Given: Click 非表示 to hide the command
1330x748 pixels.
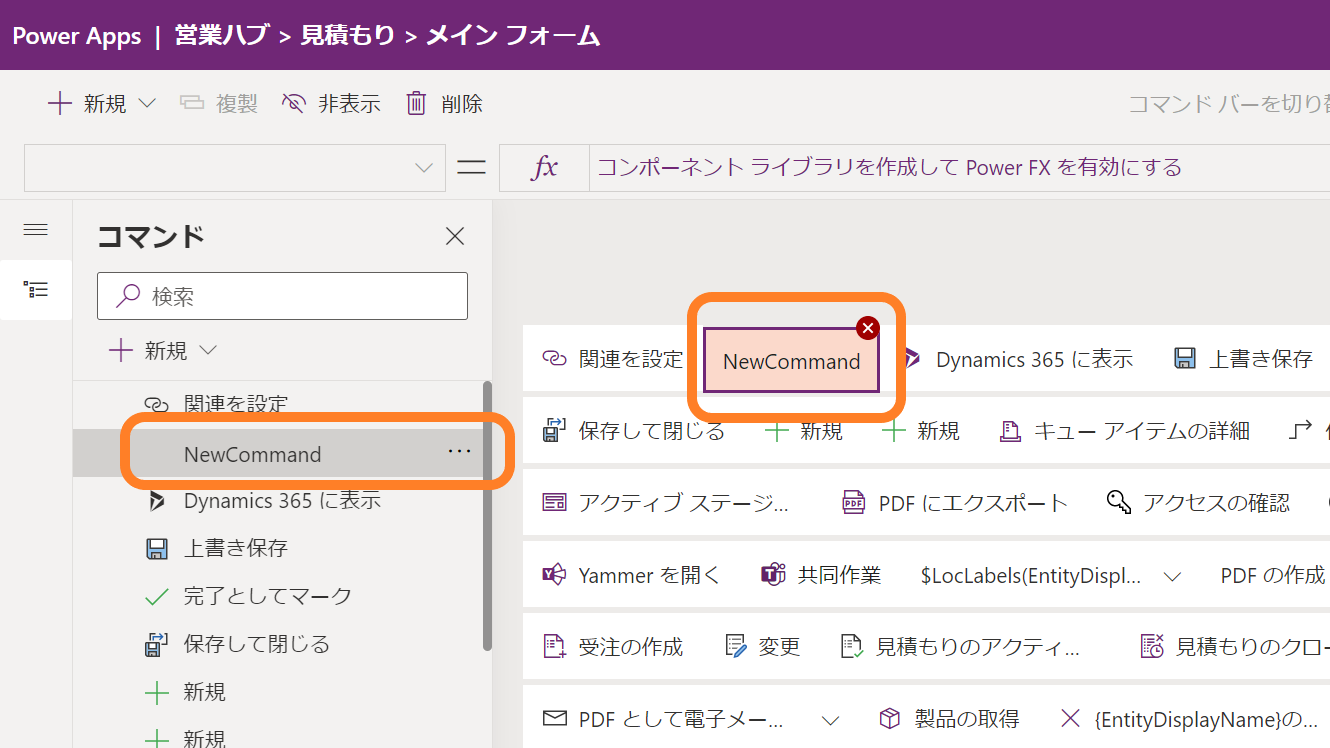Looking at the screenshot, I should 331,103.
